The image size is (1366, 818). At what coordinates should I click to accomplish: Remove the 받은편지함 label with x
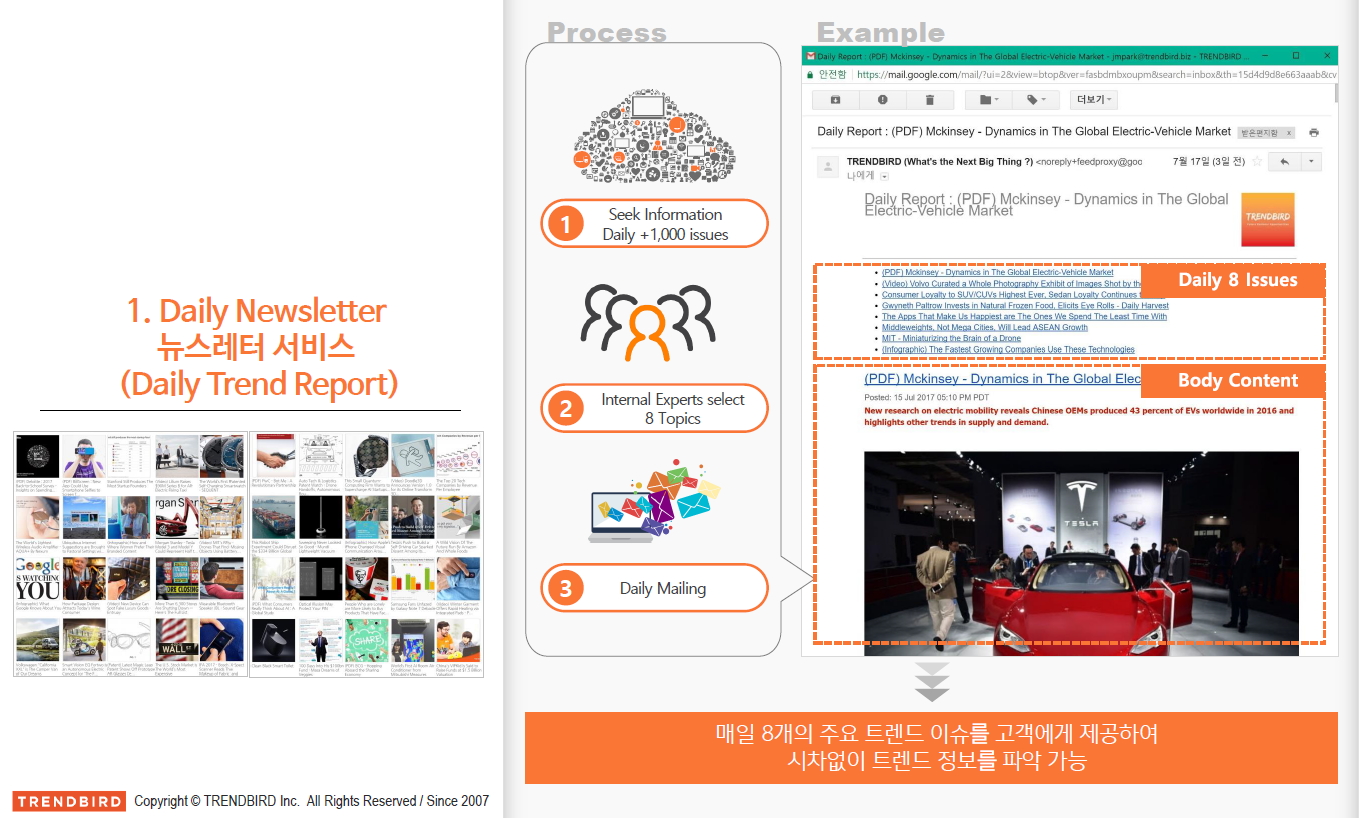coord(1288,133)
